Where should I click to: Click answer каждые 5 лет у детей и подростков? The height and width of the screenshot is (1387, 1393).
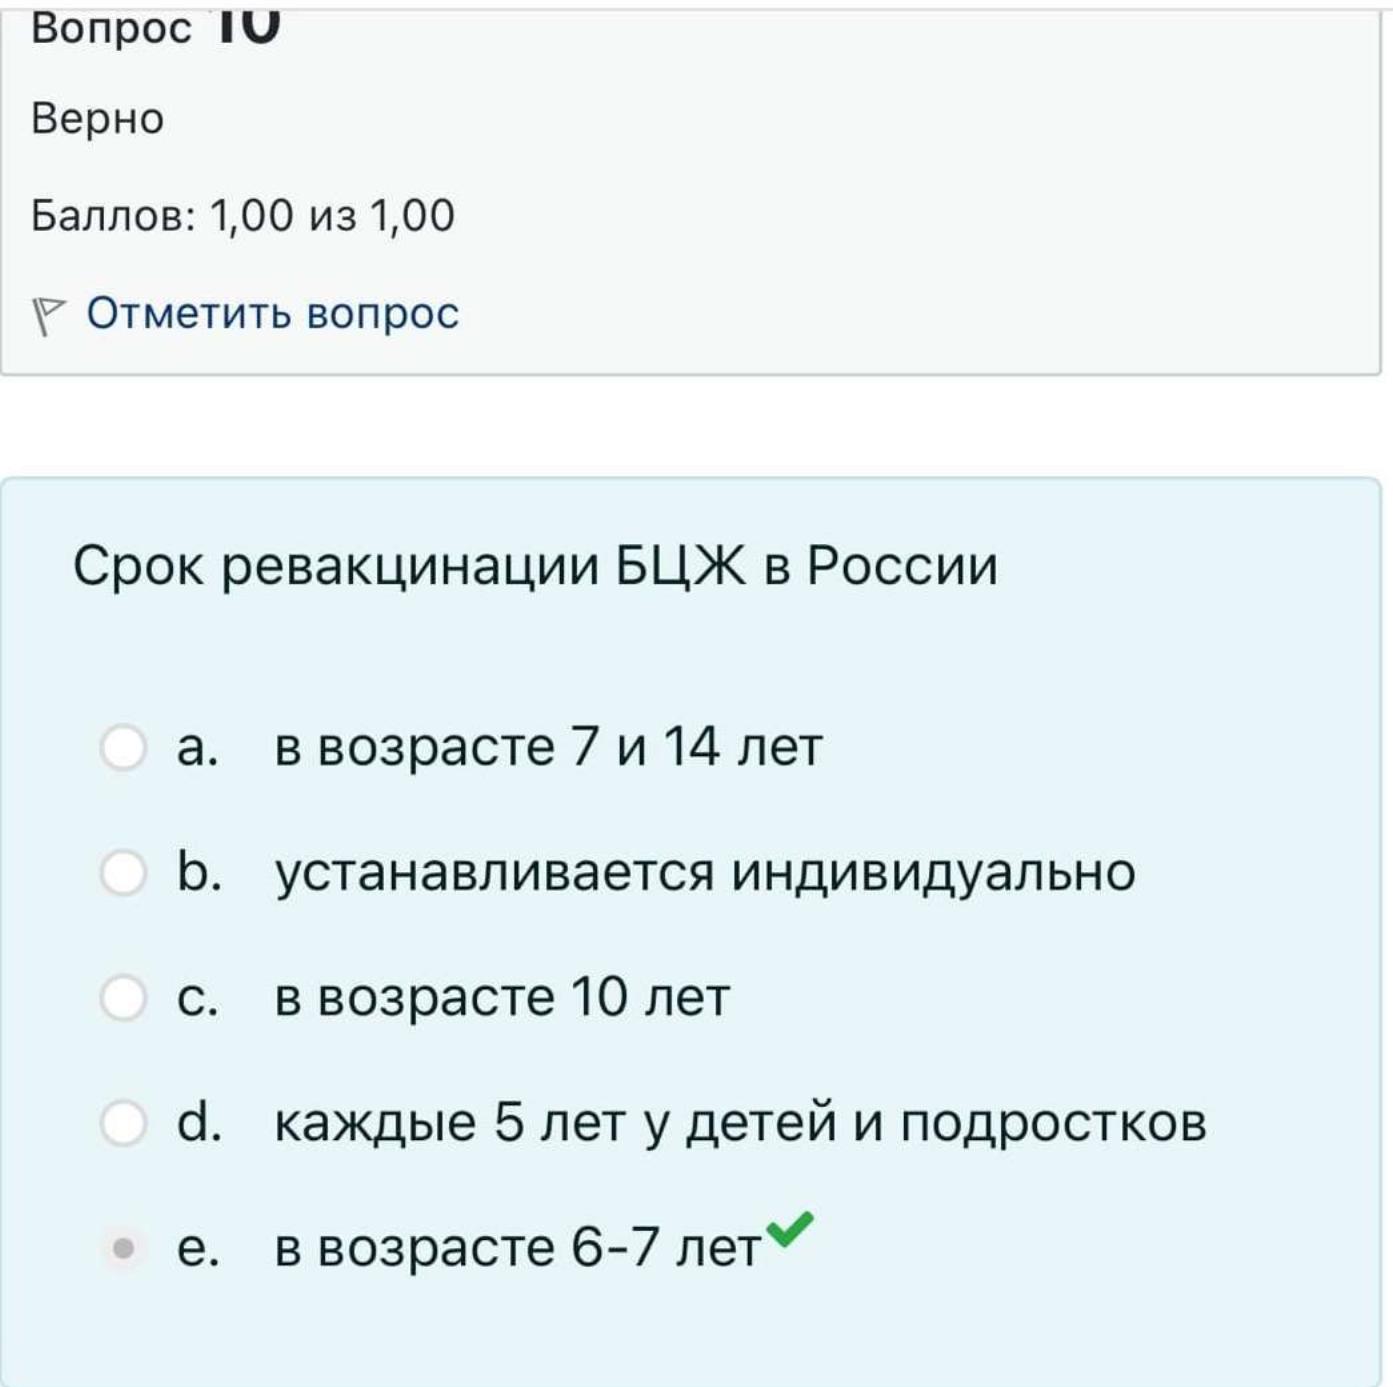740,1123
